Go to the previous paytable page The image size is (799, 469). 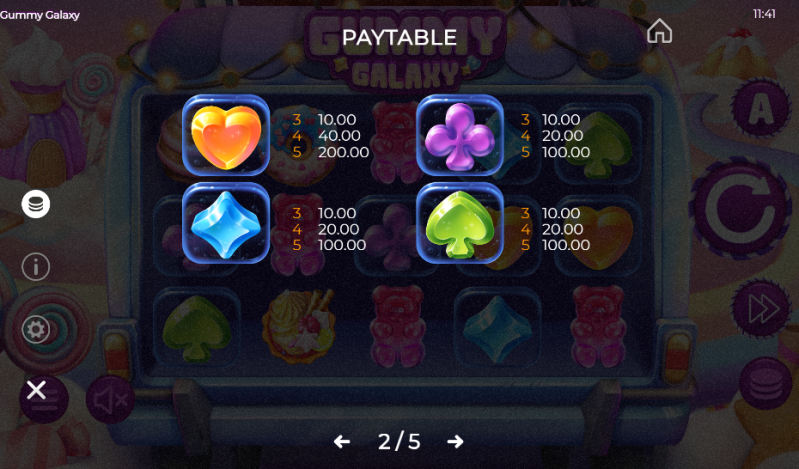tap(342, 441)
